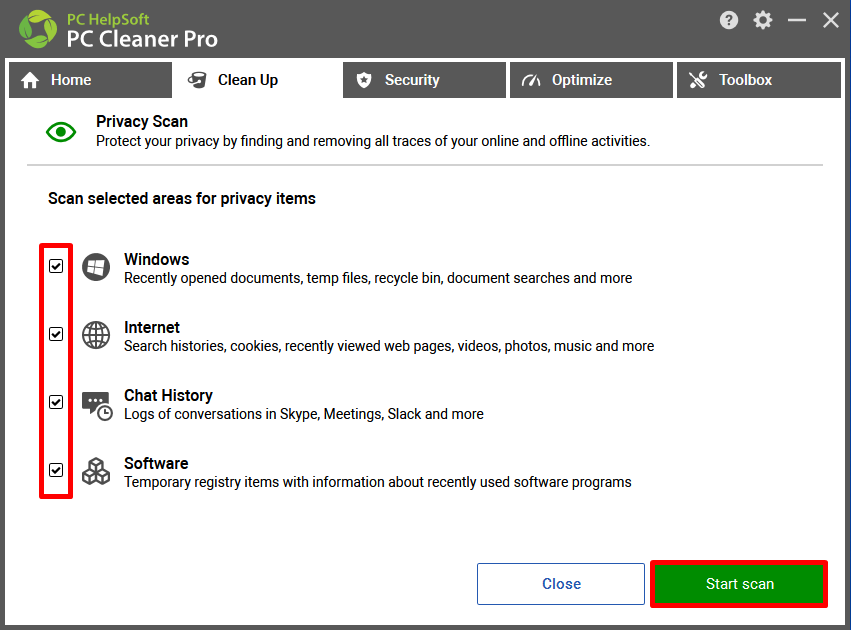This screenshot has height=630, width=851.
Task: Open the help question mark icon
Action: (x=728, y=21)
